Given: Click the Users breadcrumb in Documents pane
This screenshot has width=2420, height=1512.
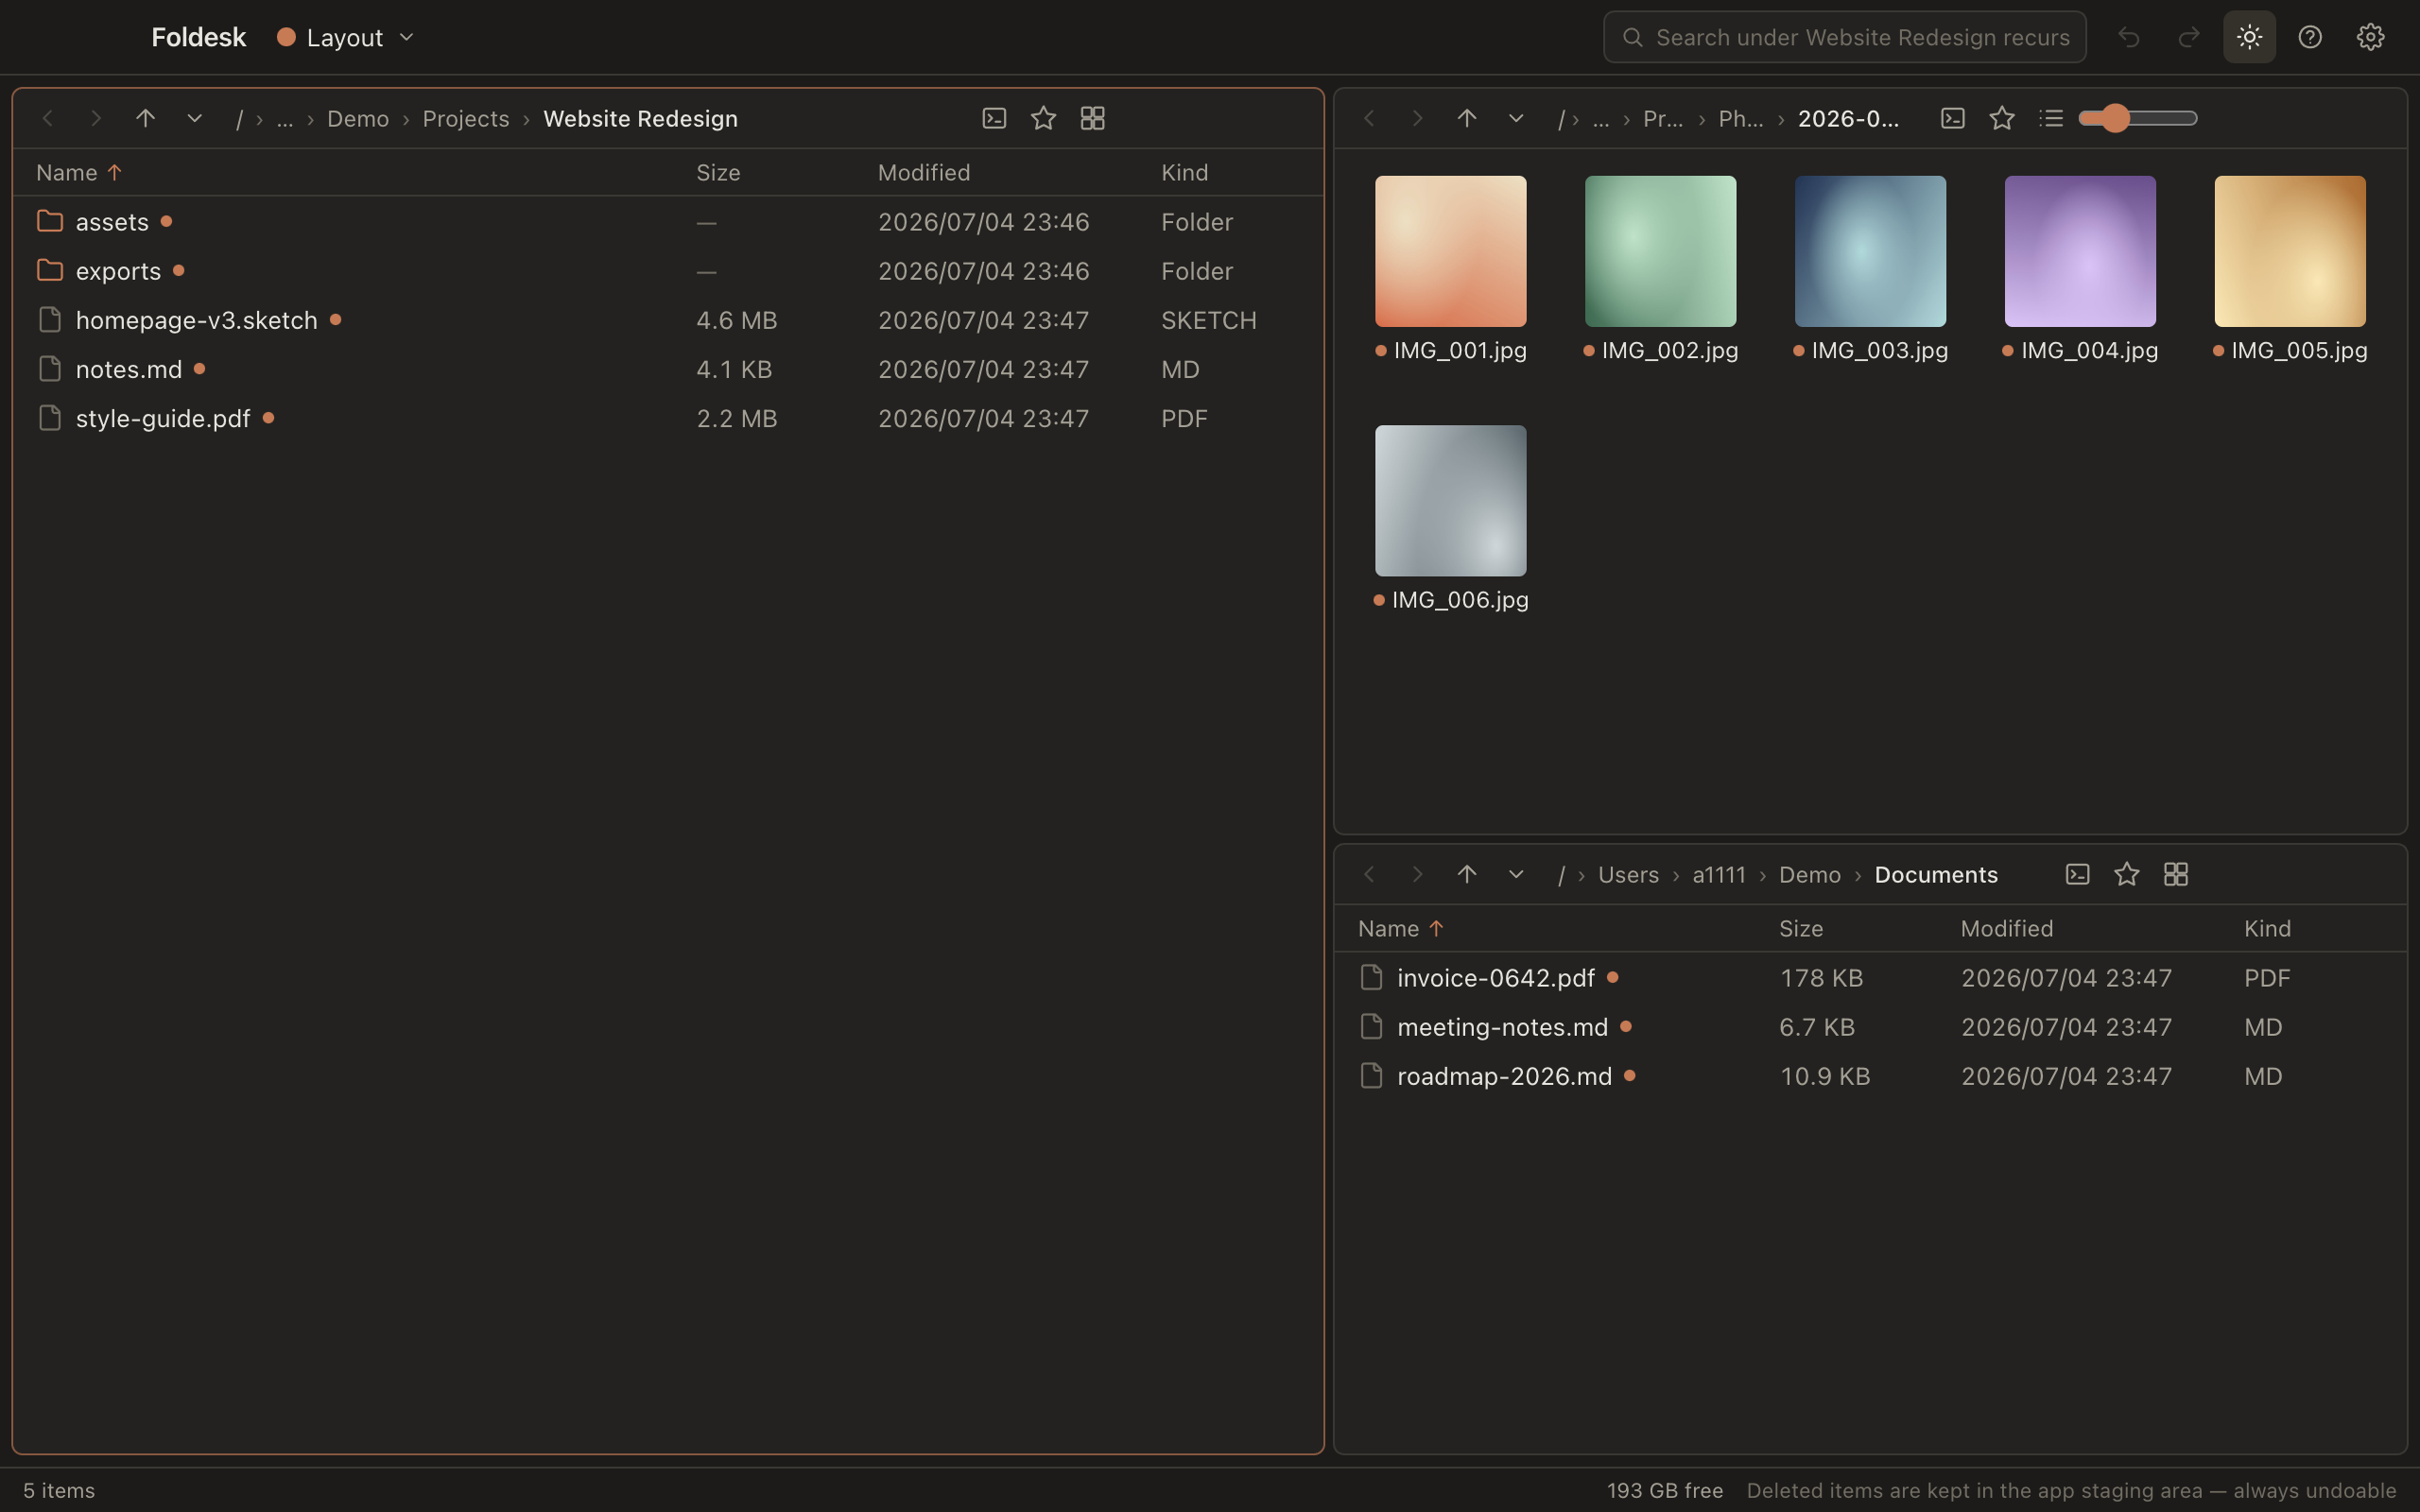Looking at the screenshot, I should click(1628, 874).
